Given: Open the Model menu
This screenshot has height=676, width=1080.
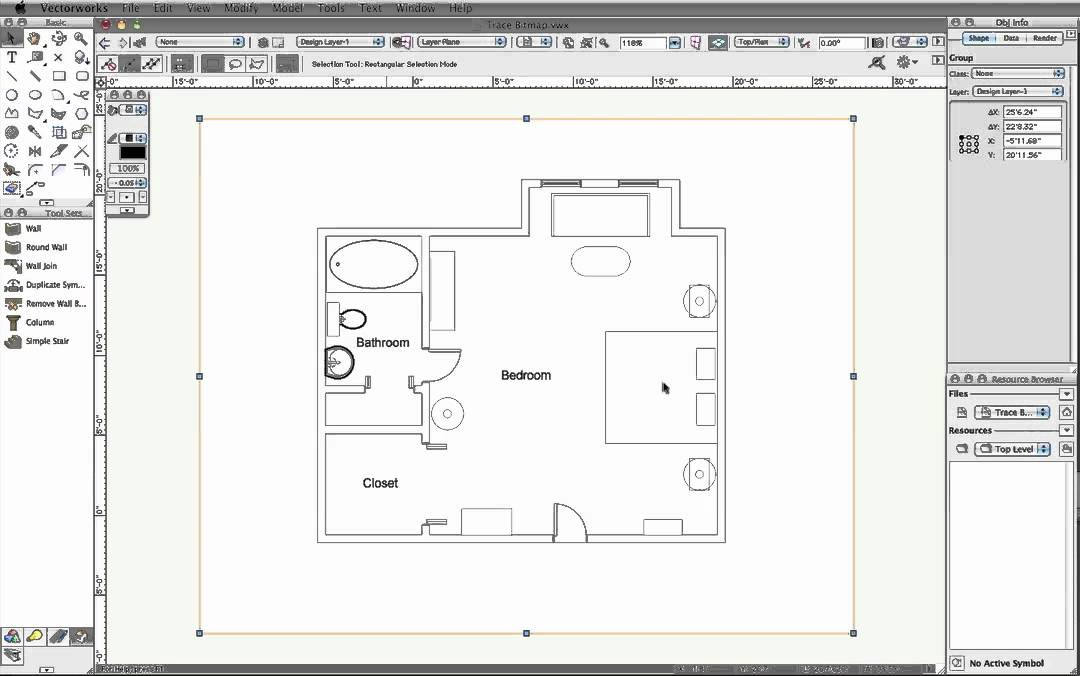Looking at the screenshot, I should click(x=288, y=8).
